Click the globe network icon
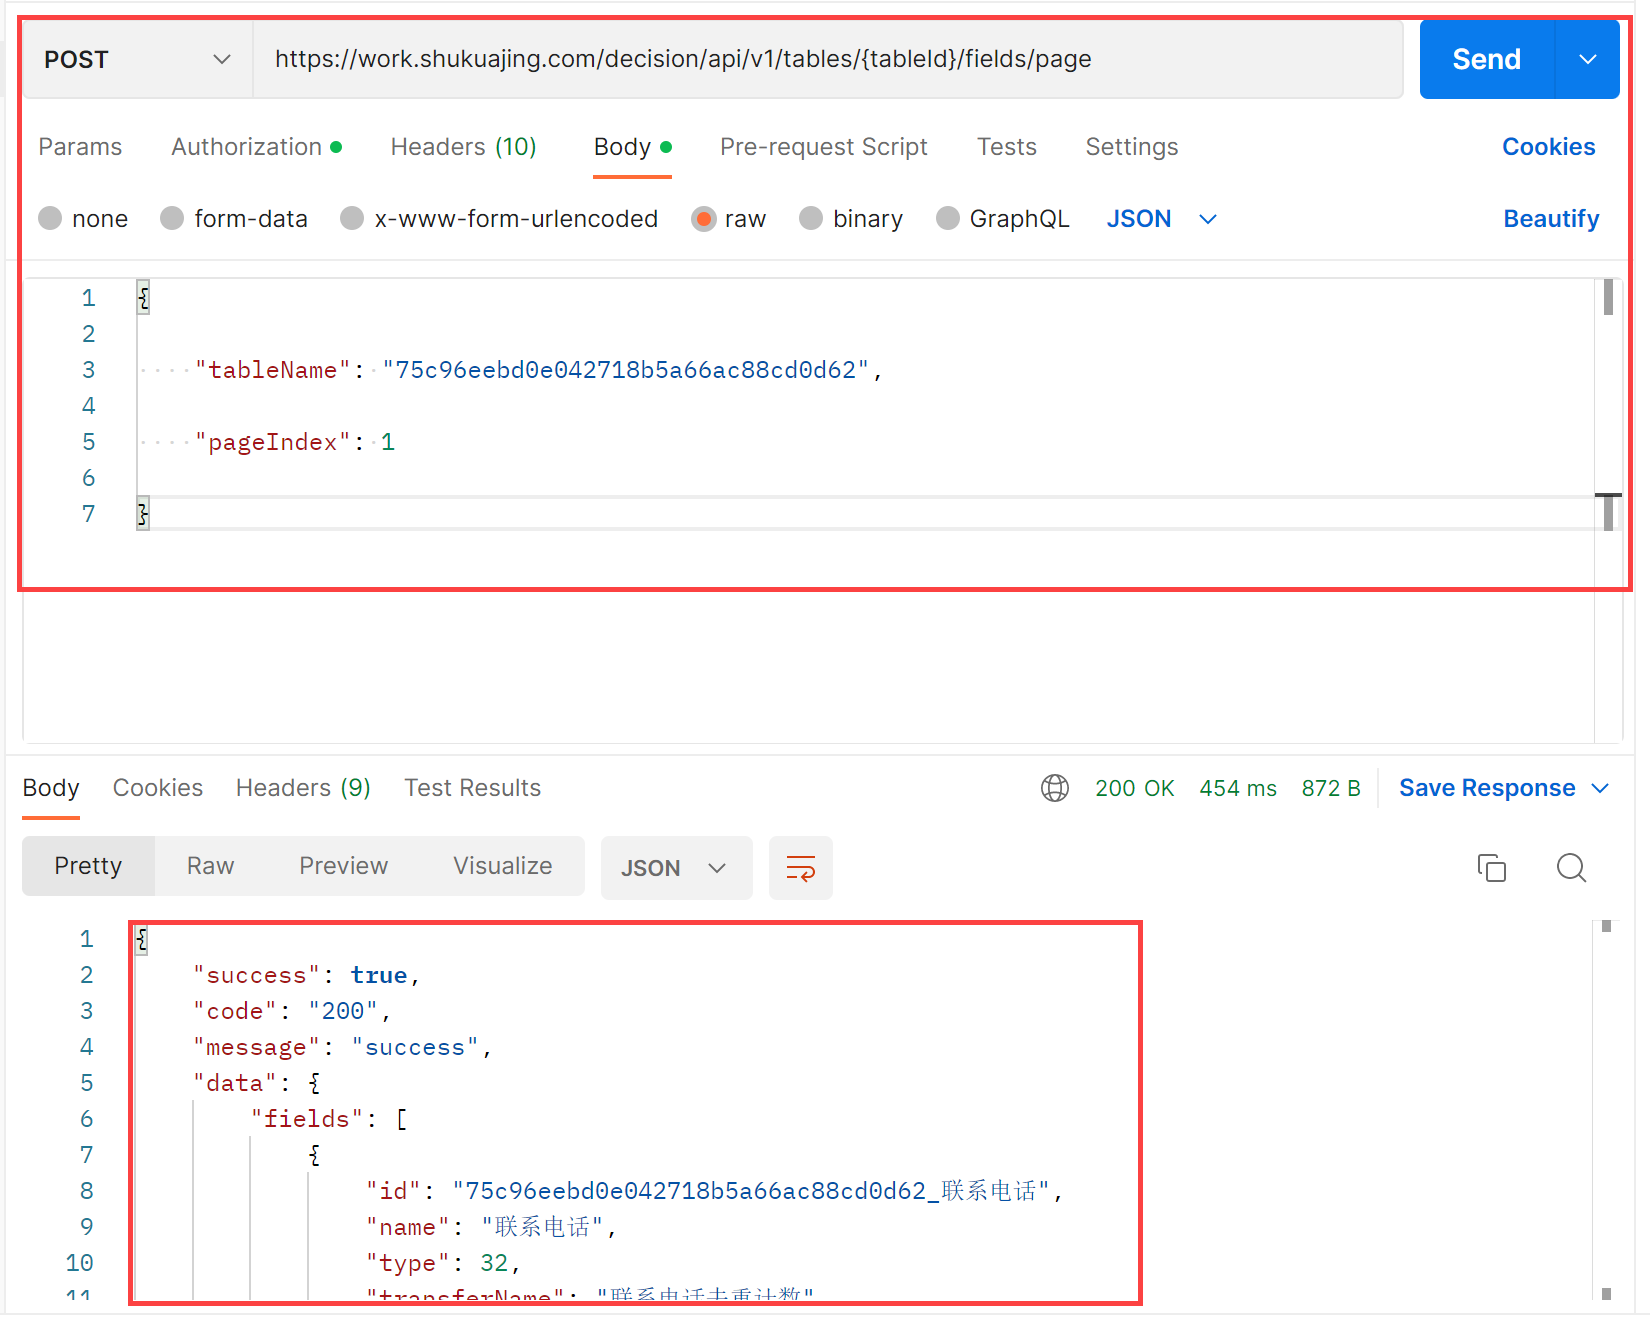This screenshot has height=1321, width=1650. click(x=1055, y=788)
